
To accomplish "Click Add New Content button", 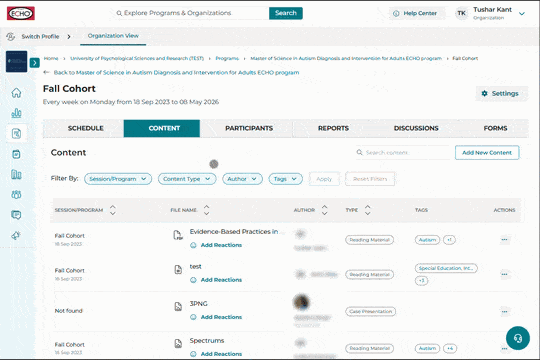I will click(487, 153).
